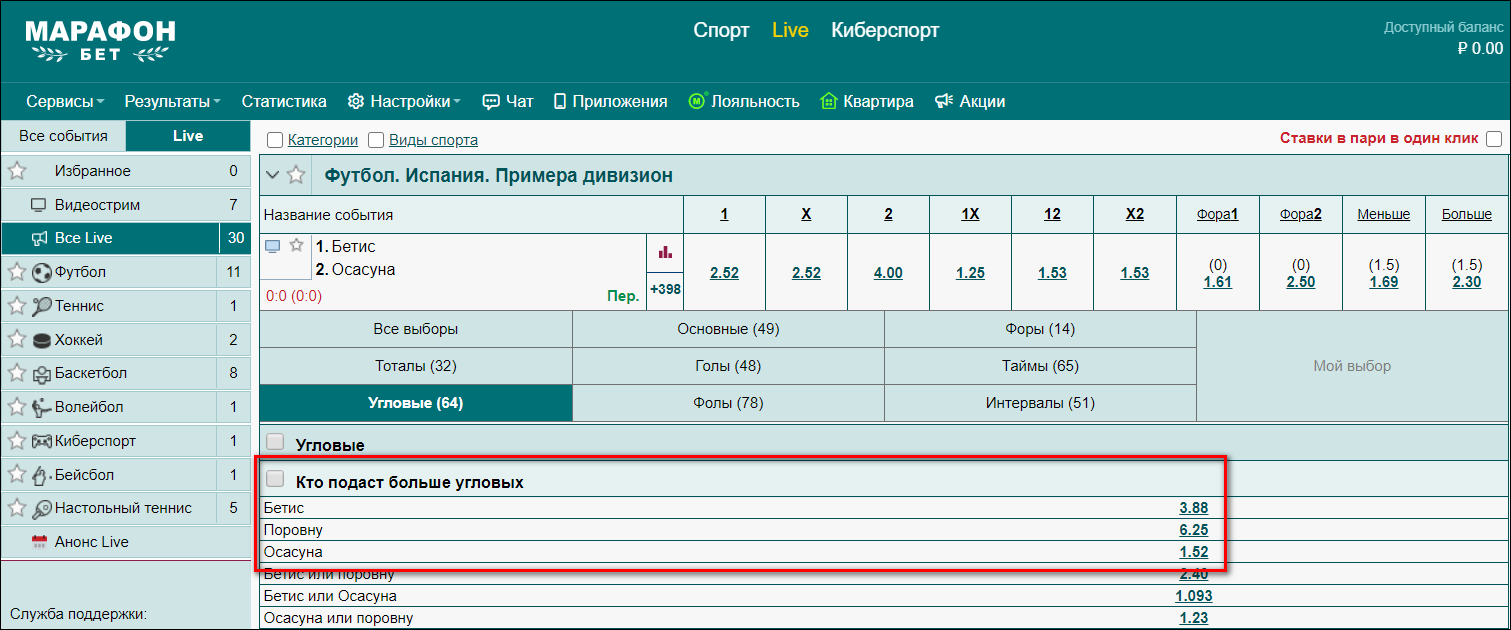Viewport: 1511px width, 630px height.
Task: Expand additional markets +398
Action: 665,289
